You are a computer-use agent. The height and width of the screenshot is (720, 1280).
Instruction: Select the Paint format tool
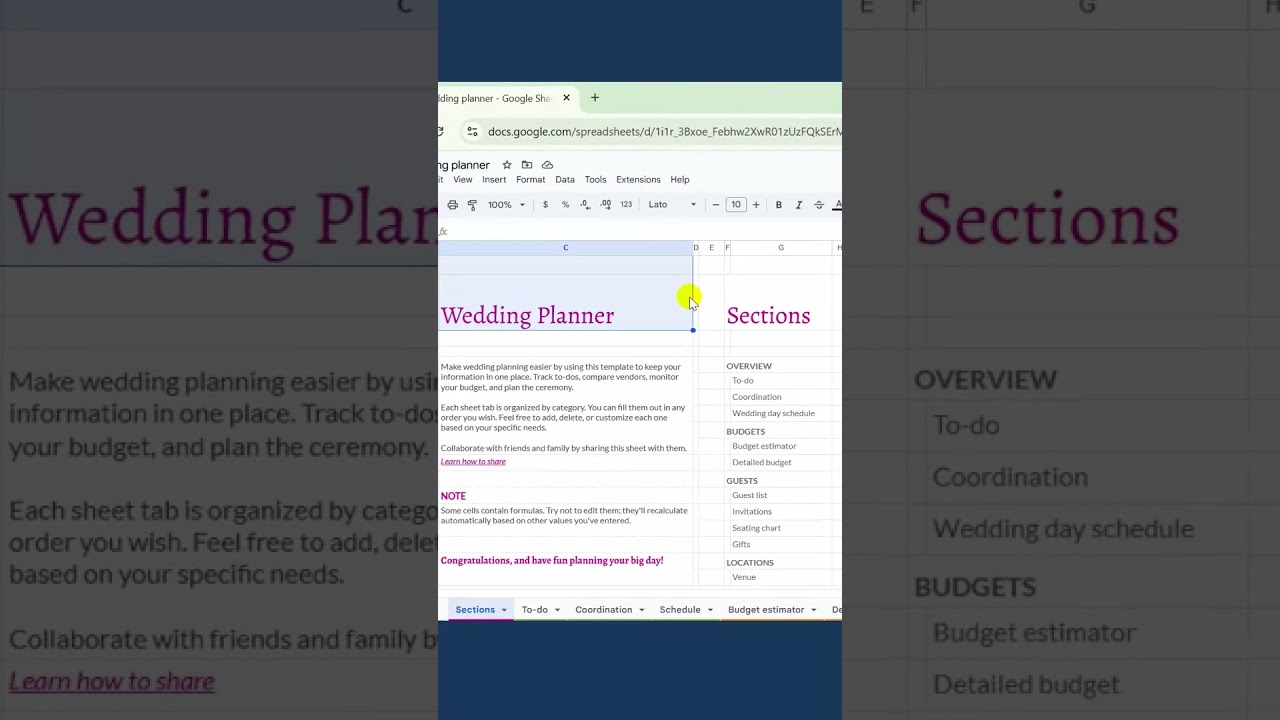[x=472, y=205]
